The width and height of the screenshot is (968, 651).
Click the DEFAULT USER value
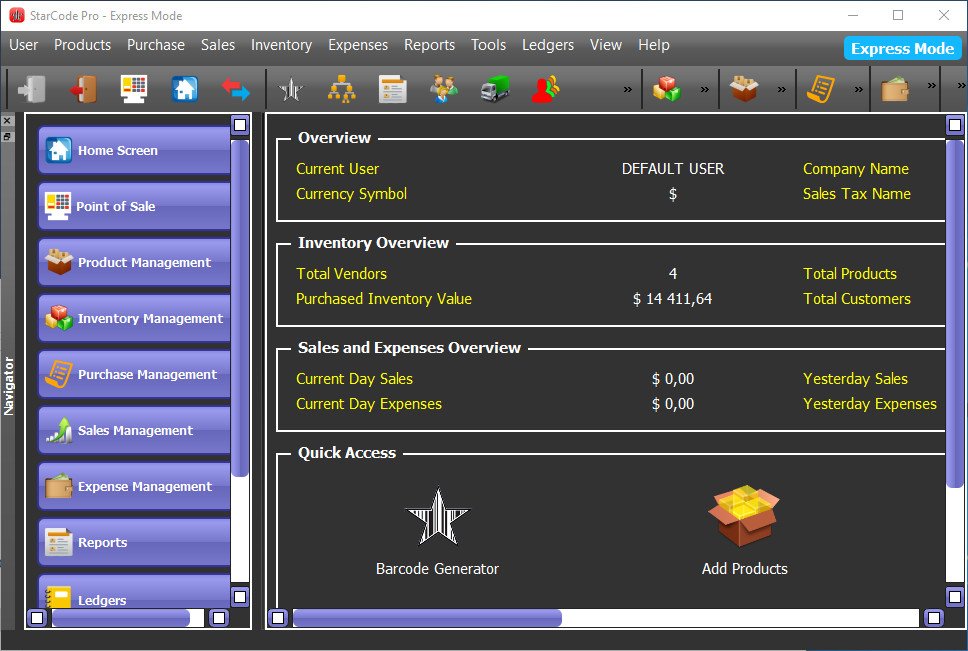(673, 168)
